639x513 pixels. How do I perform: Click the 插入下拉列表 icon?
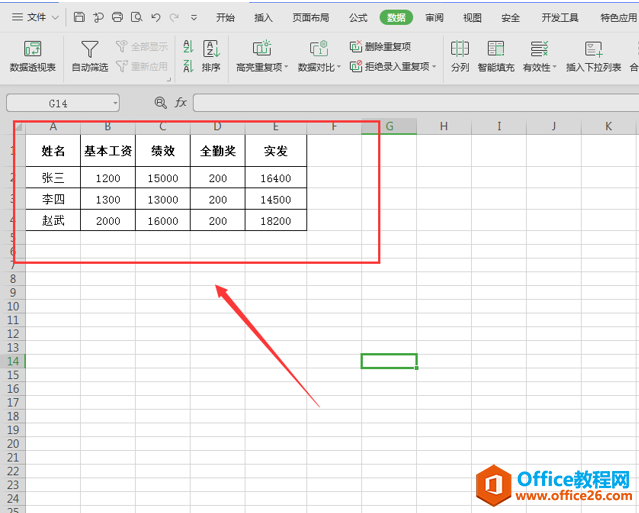[593, 49]
